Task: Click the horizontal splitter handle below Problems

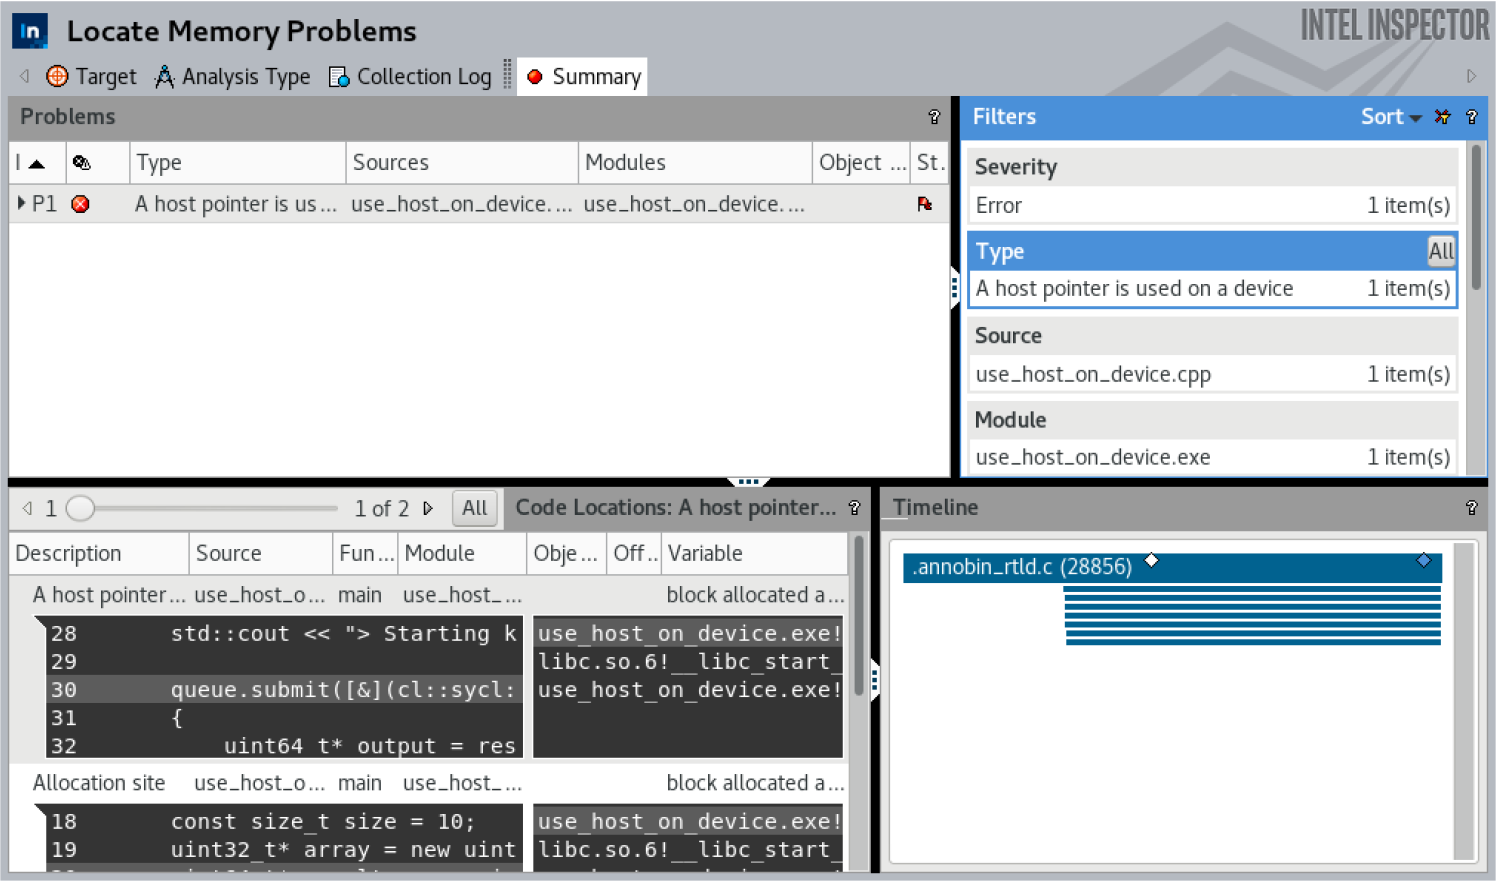Action: point(748,482)
